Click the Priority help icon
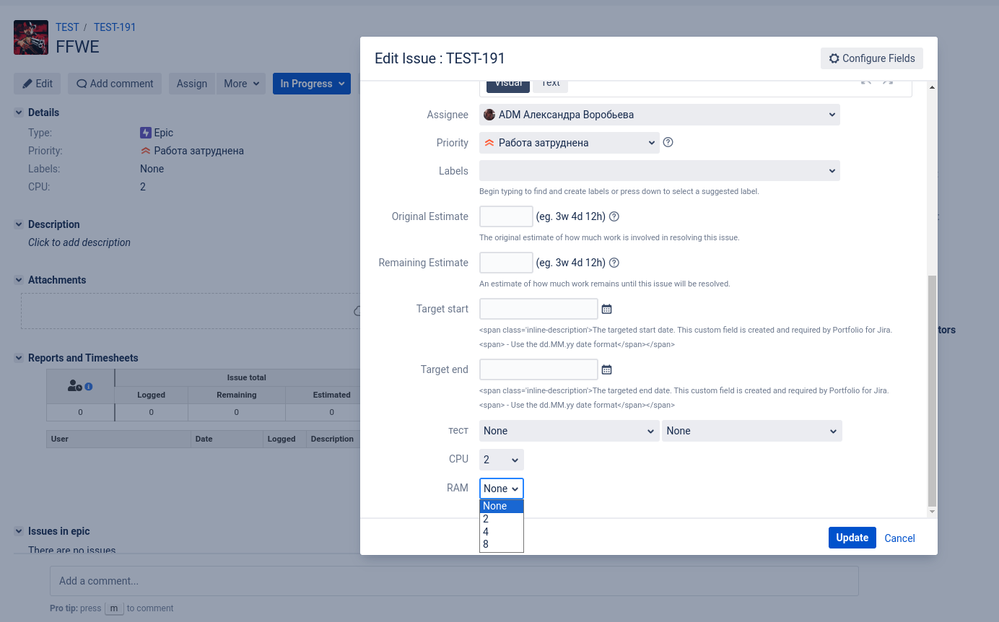The height and width of the screenshot is (622, 999). click(668, 142)
